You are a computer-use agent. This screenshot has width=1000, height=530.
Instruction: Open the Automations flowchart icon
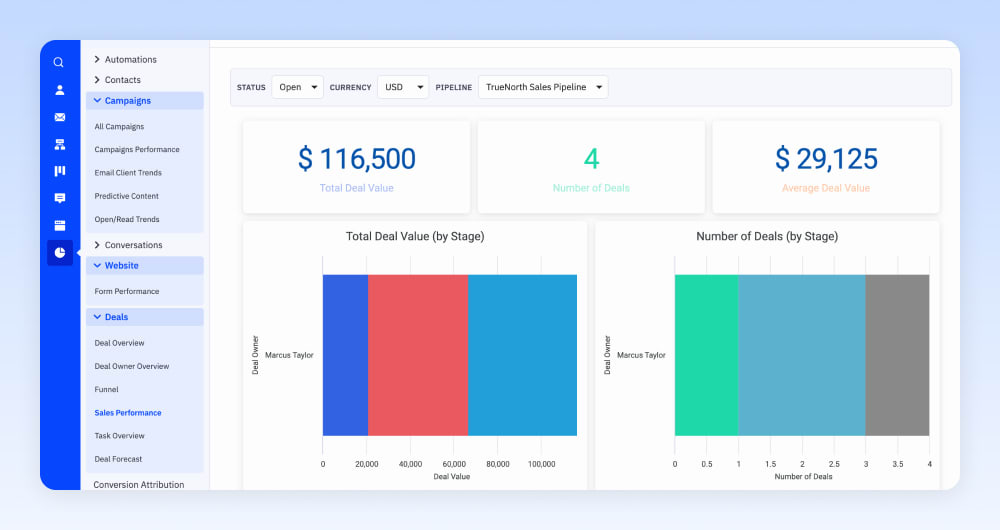tap(59, 145)
